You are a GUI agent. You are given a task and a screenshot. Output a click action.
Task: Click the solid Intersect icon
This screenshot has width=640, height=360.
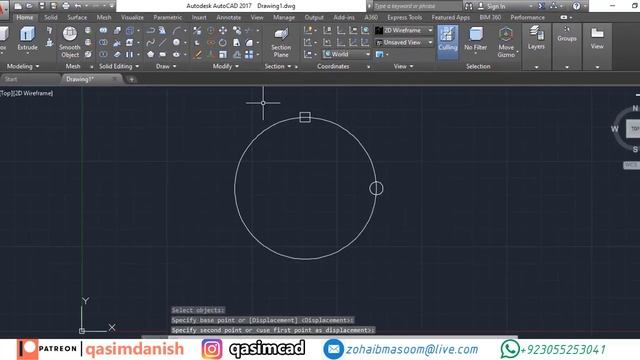pyautogui.click(x=103, y=54)
